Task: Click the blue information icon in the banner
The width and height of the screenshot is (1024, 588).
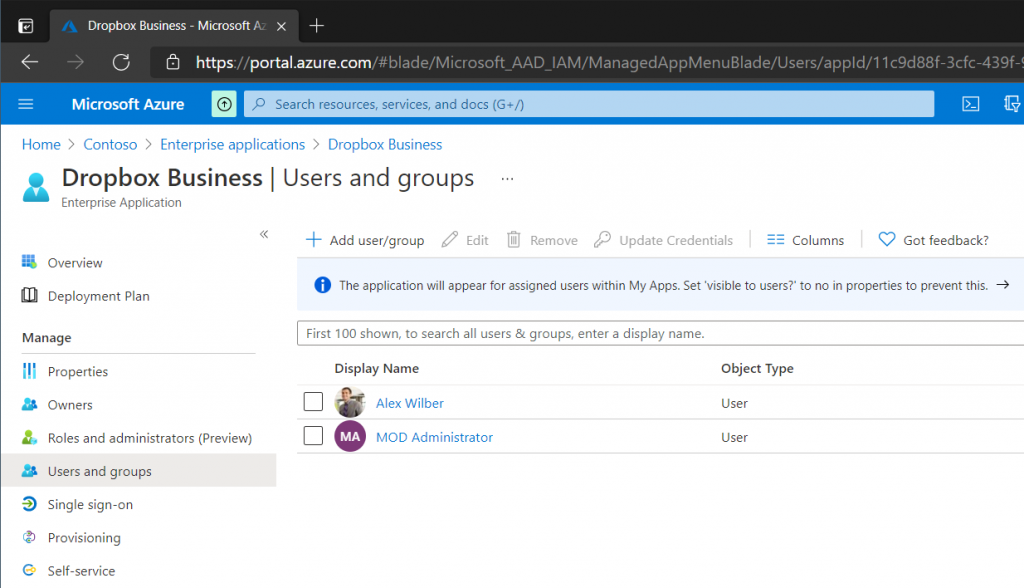Action: (323, 285)
